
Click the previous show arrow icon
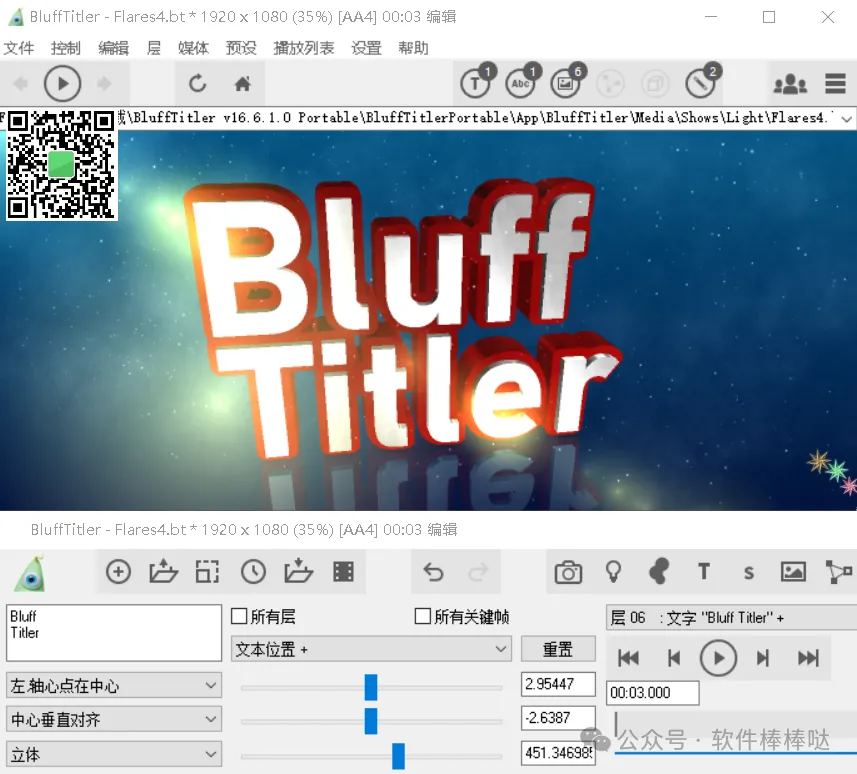(x=21, y=84)
